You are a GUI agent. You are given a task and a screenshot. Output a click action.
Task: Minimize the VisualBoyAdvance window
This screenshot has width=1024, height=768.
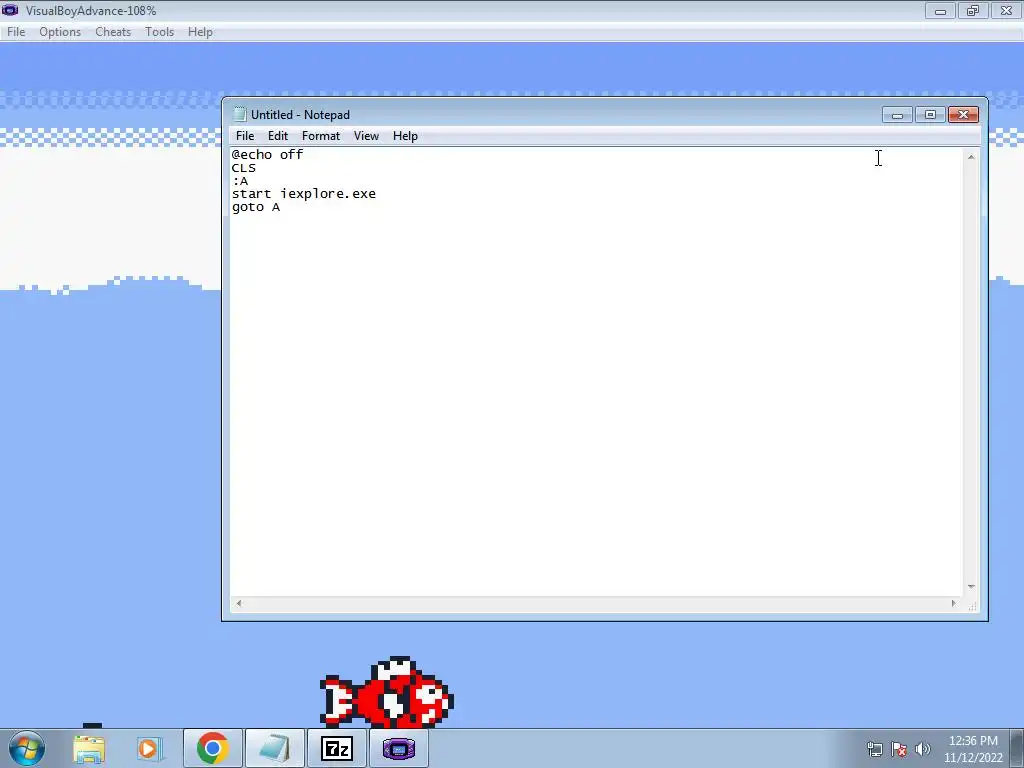[940, 10]
